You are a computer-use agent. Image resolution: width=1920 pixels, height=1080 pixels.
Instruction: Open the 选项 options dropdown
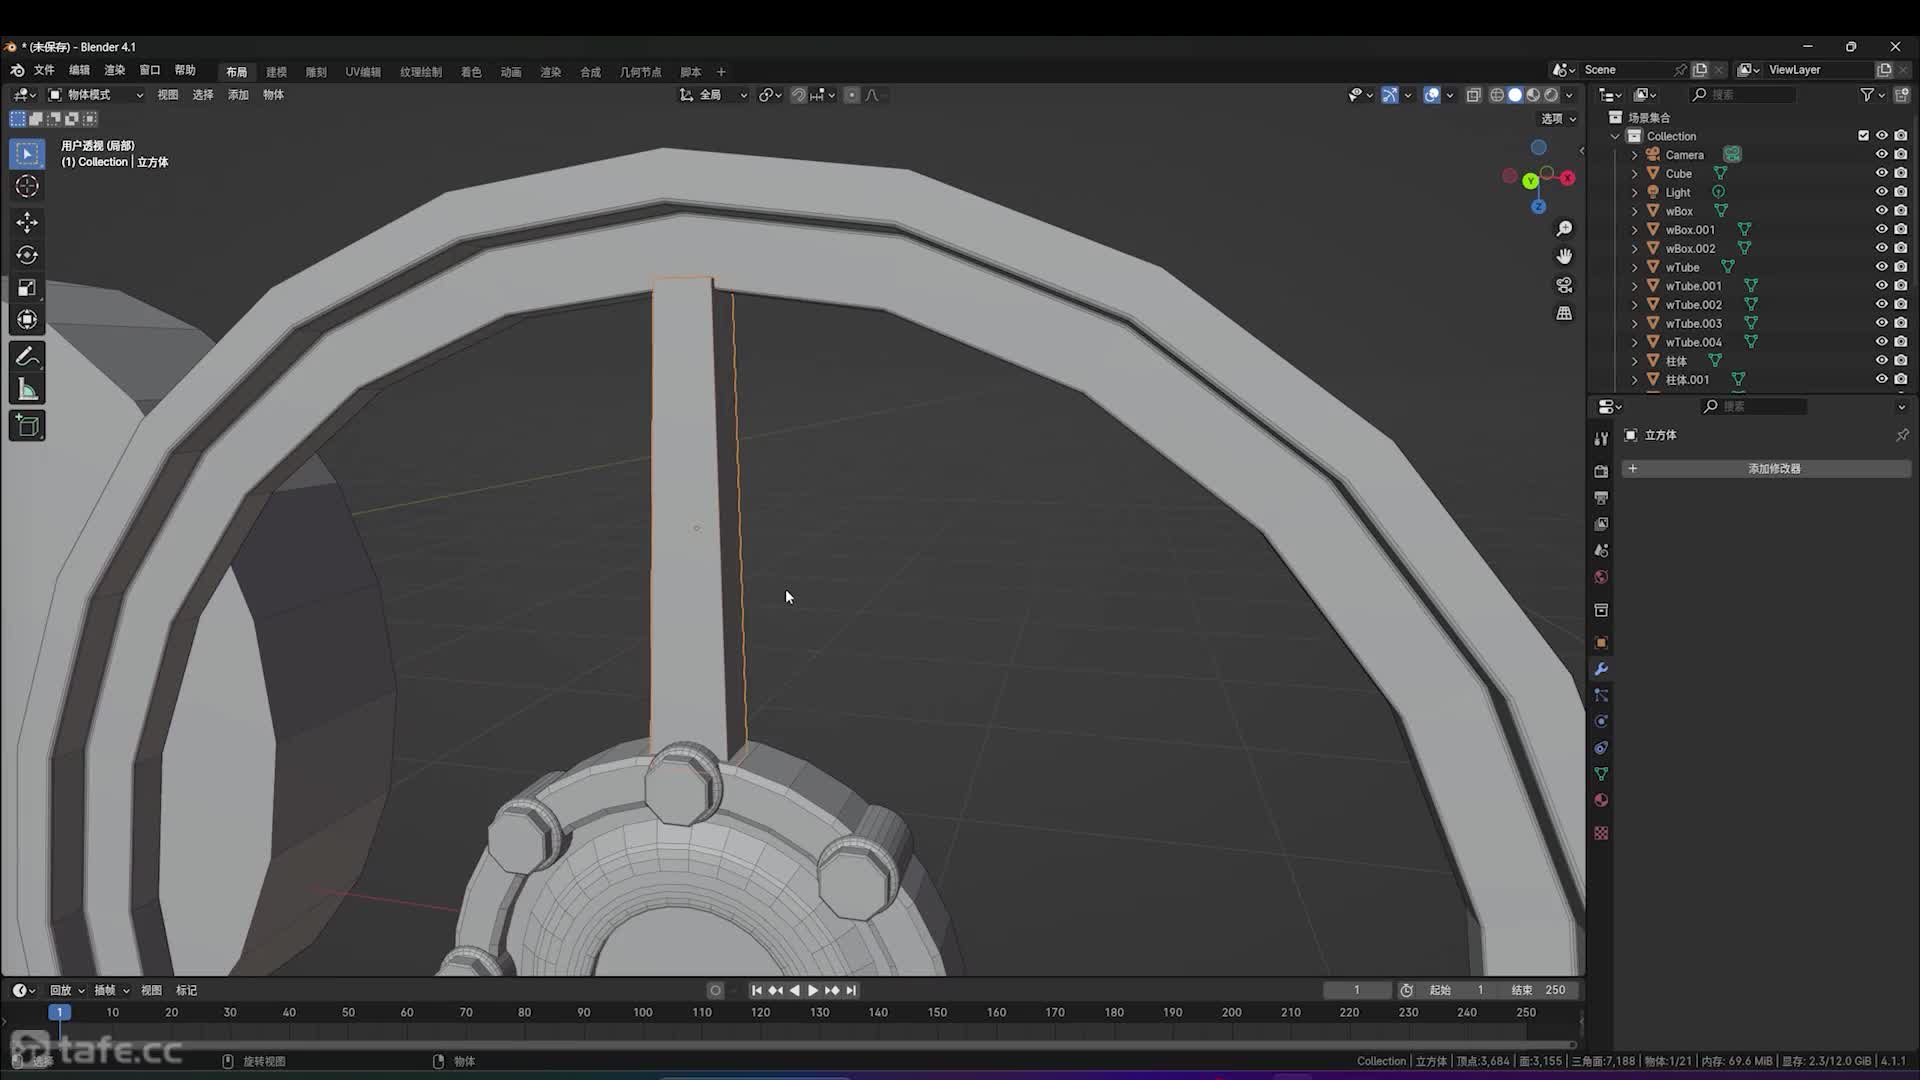pos(1558,118)
